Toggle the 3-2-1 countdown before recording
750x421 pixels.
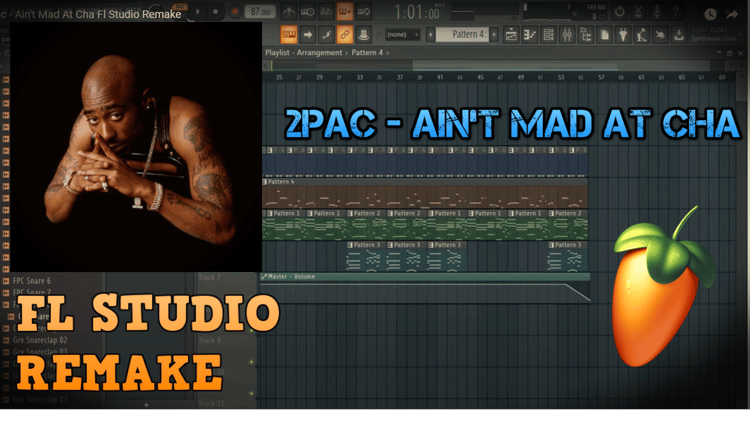coord(326,11)
